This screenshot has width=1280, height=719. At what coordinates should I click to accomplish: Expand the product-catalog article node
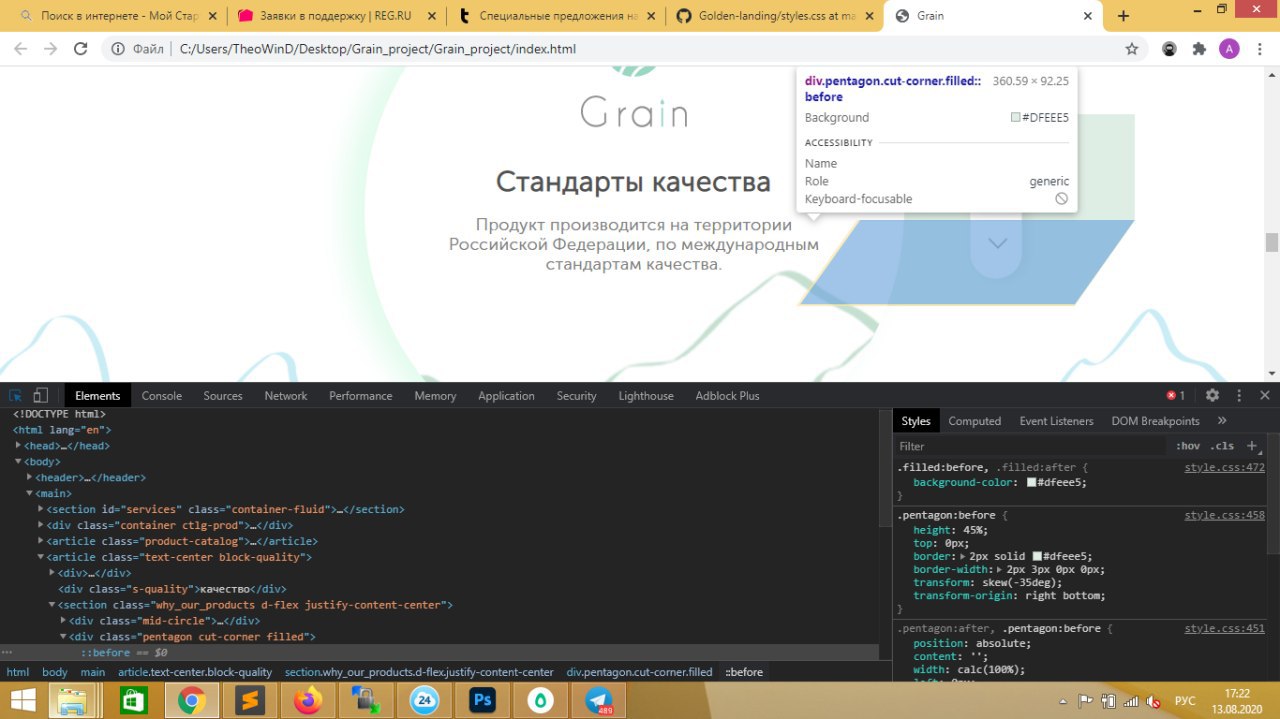[x=40, y=541]
